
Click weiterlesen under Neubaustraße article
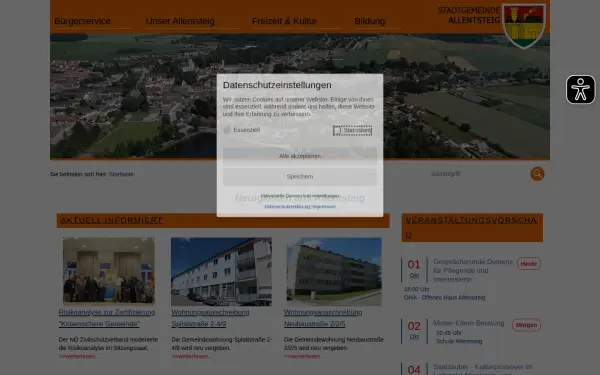[x=302, y=356]
